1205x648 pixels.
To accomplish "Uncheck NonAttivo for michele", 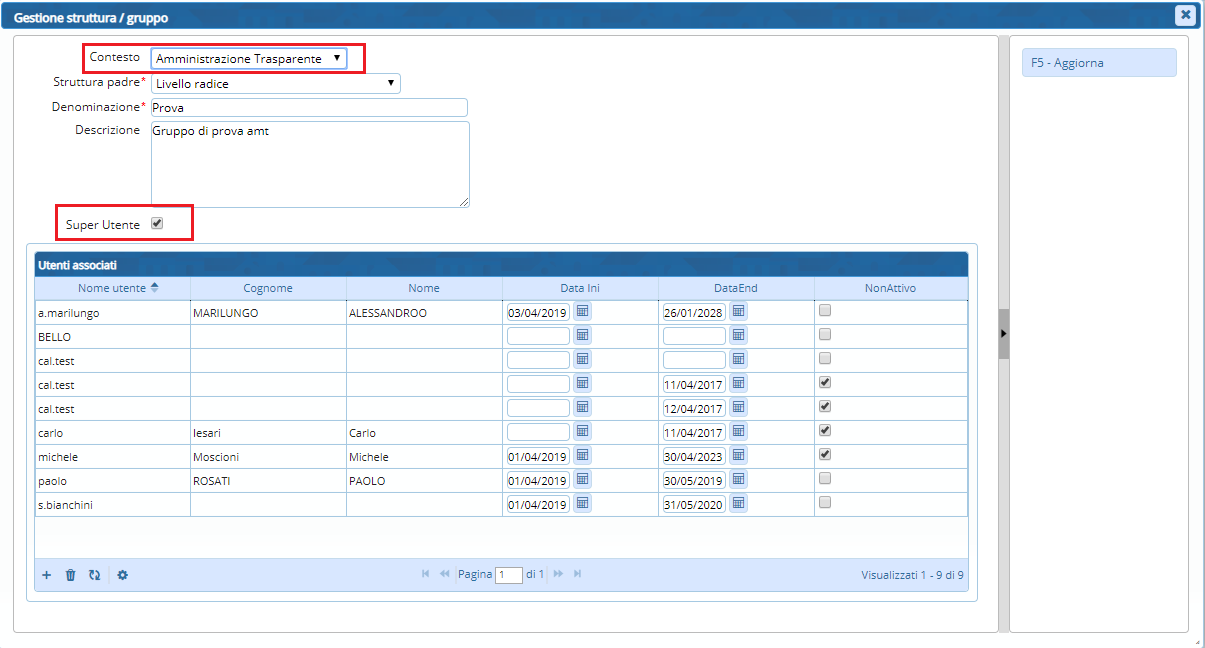I will click(825, 455).
